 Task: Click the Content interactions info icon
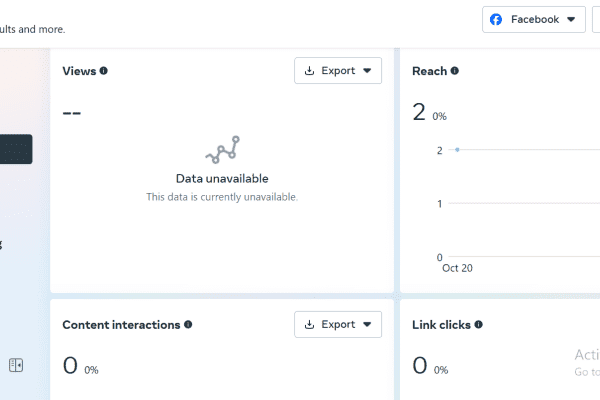[188, 325]
